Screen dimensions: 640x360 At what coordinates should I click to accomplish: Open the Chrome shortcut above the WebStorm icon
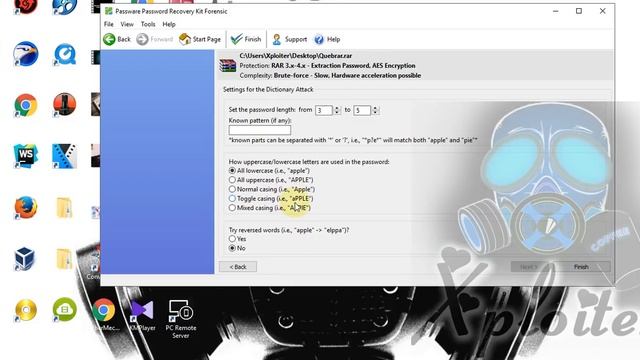[25, 105]
